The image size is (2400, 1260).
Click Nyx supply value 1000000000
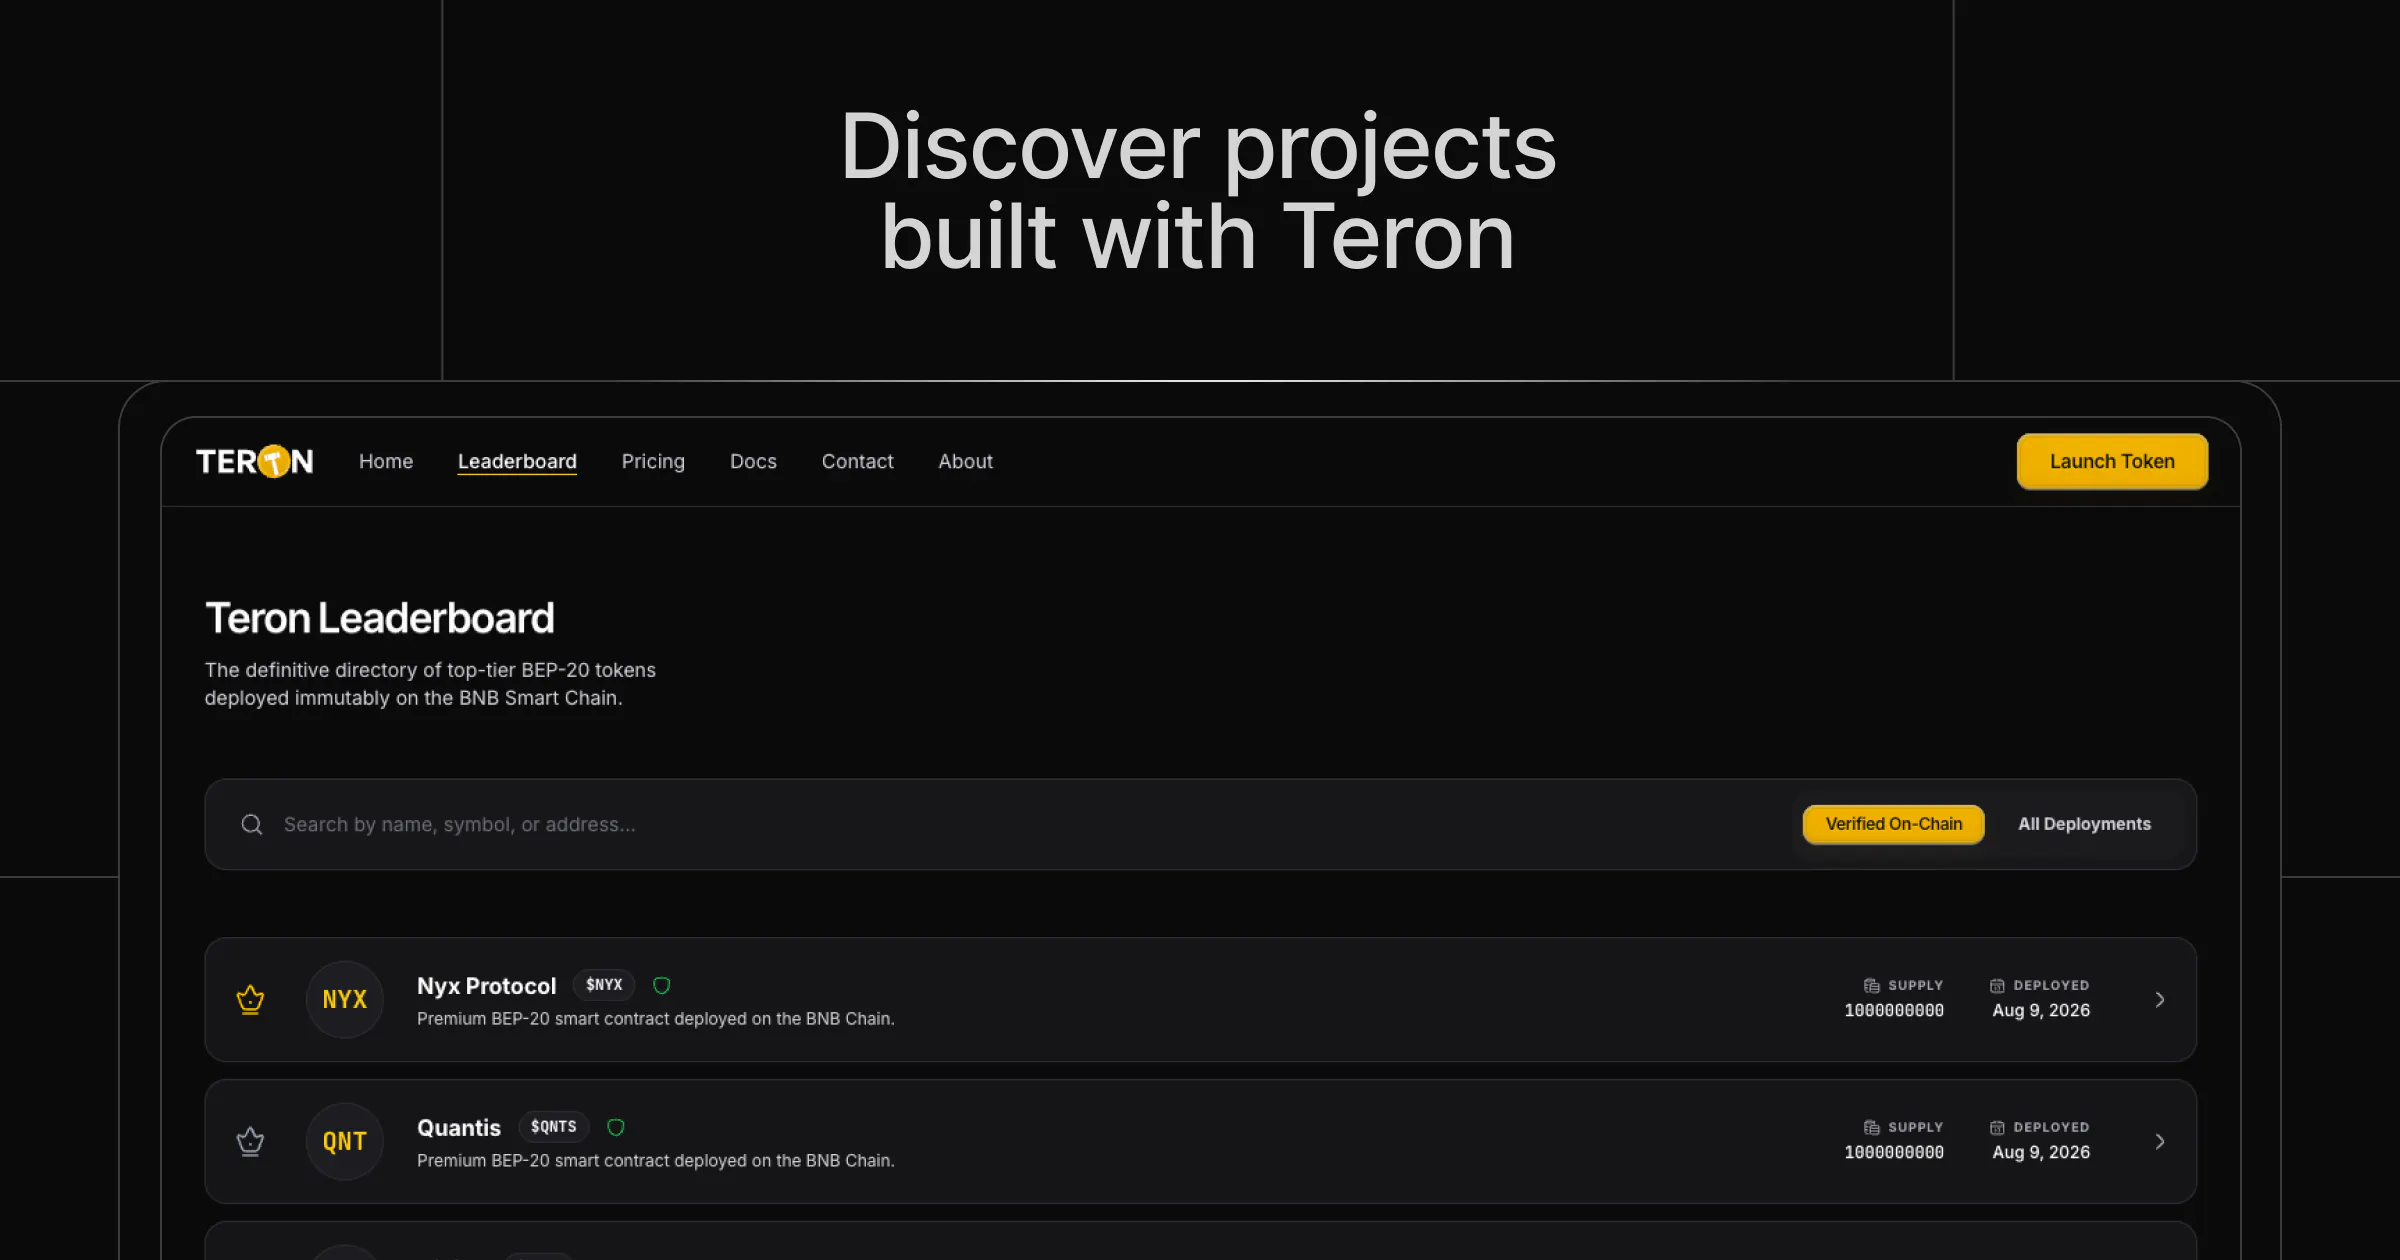[1894, 1011]
